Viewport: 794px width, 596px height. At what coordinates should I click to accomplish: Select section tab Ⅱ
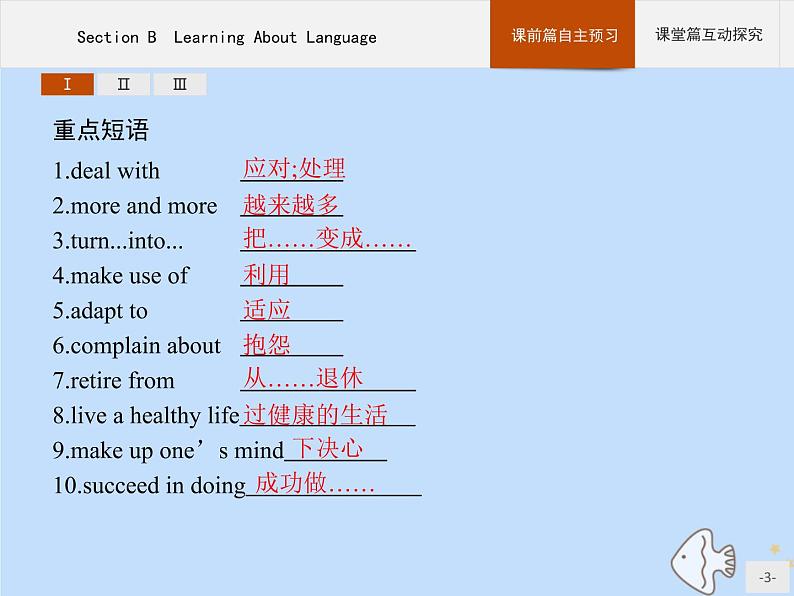(124, 84)
